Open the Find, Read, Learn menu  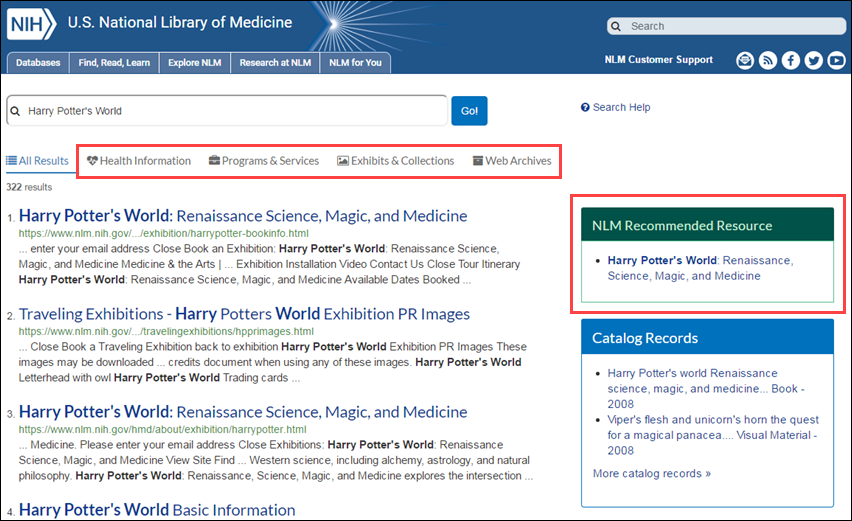point(114,63)
